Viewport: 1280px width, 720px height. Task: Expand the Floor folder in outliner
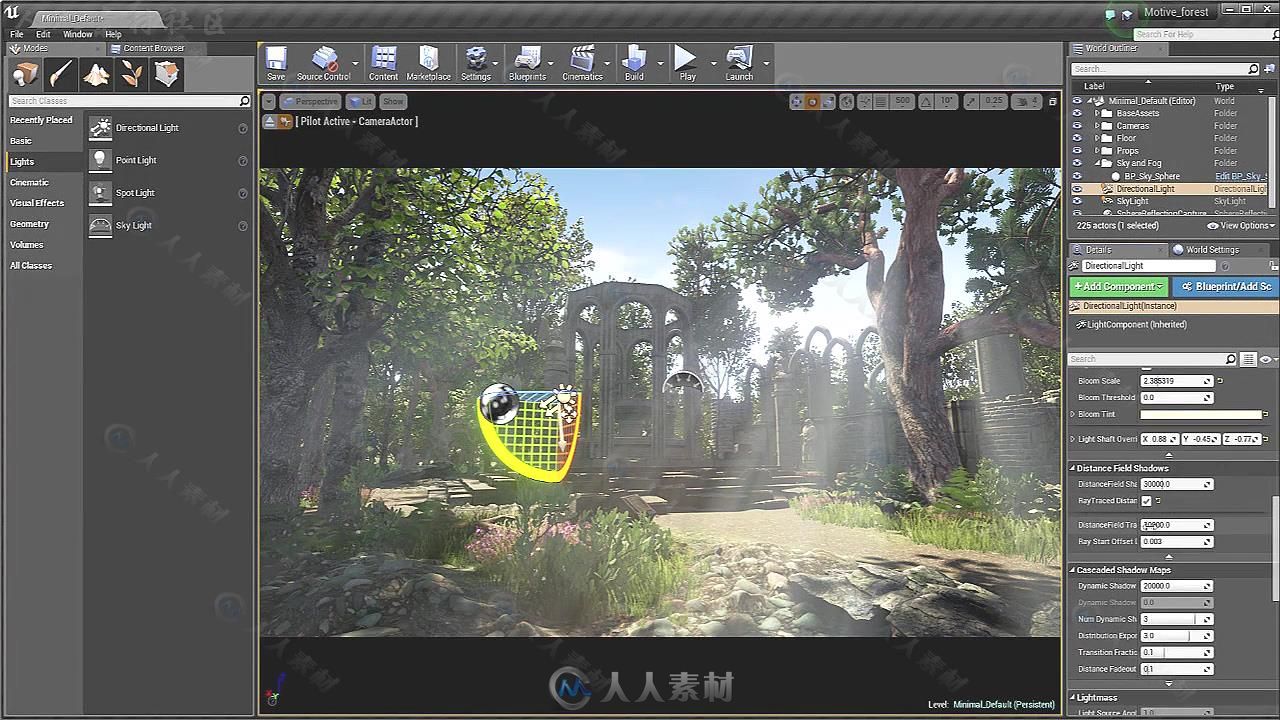1097,138
